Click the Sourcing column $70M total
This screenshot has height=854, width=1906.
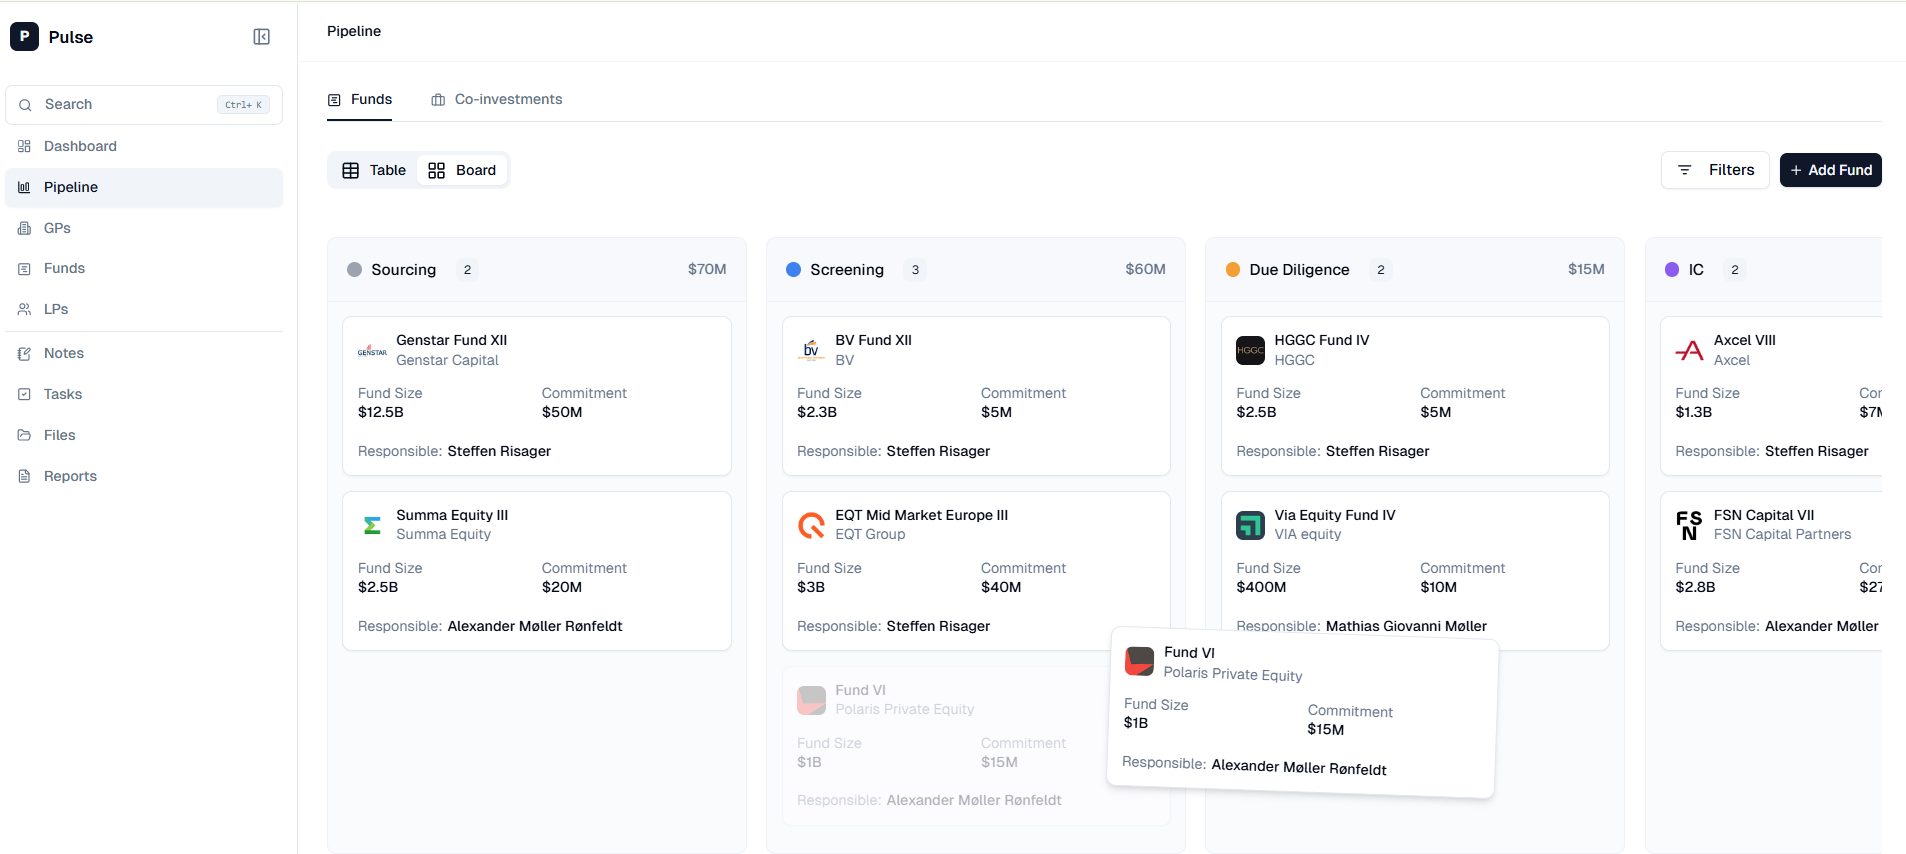pyautogui.click(x=707, y=269)
